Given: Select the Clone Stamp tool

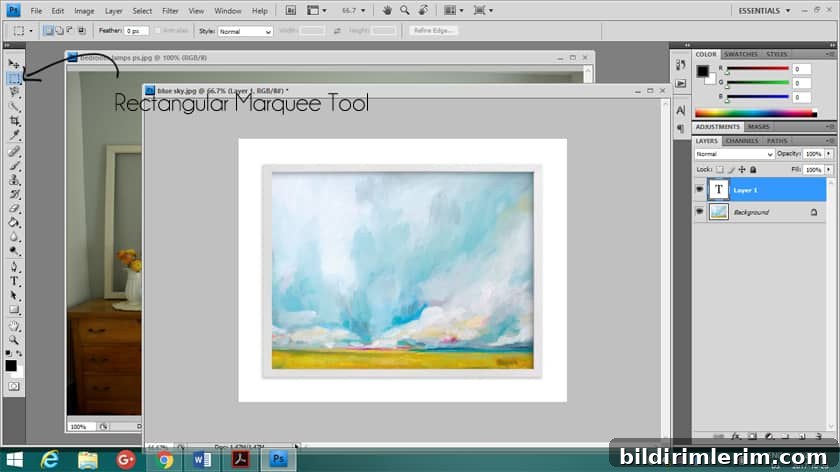Looking at the screenshot, I should click(13, 180).
